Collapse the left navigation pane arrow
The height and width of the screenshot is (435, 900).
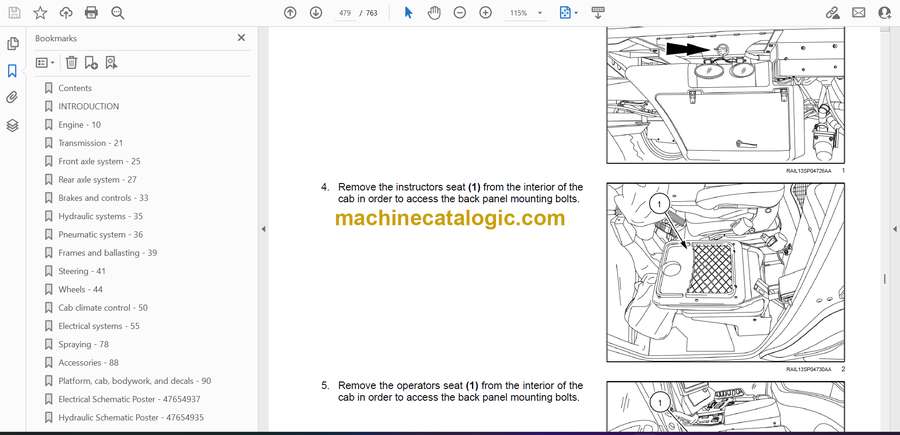click(x=263, y=229)
